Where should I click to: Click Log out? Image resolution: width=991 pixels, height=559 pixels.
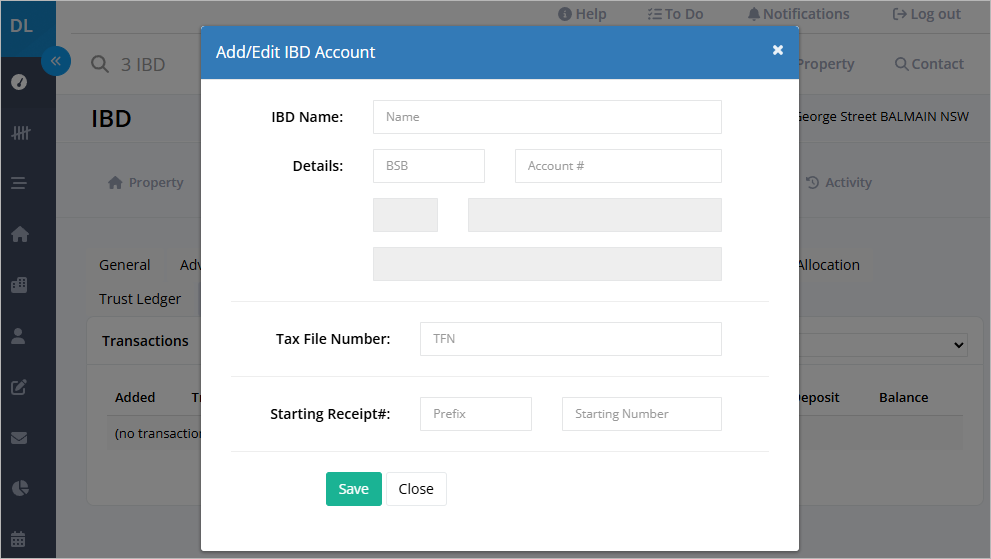[x=927, y=14]
